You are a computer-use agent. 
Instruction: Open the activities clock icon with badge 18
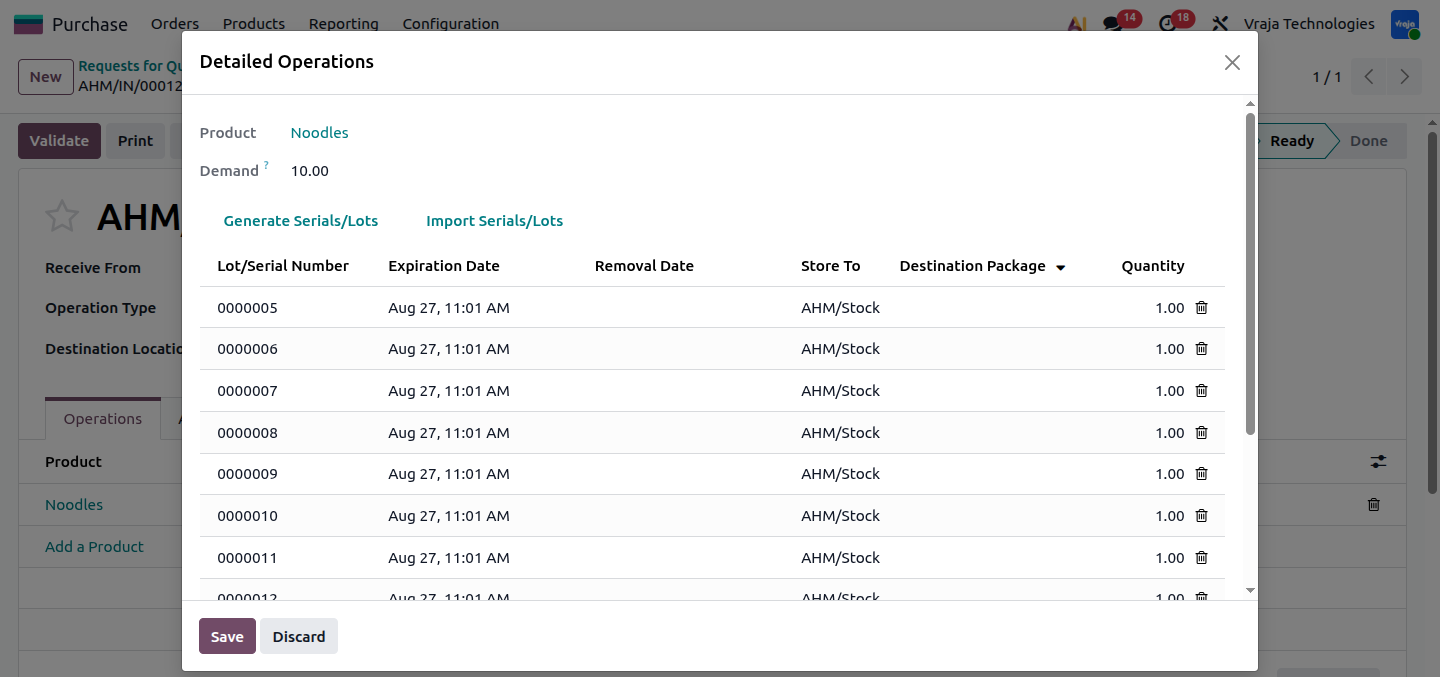pyautogui.click(x=1167, y=24)
